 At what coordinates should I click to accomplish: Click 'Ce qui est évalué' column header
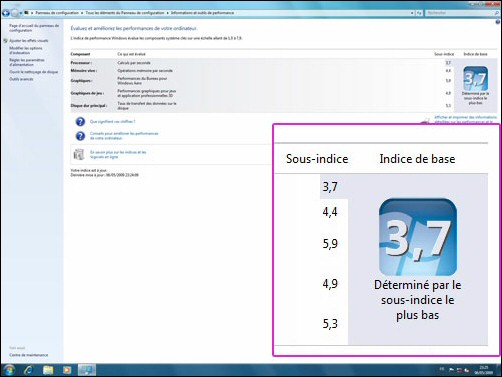click(131, 54)
